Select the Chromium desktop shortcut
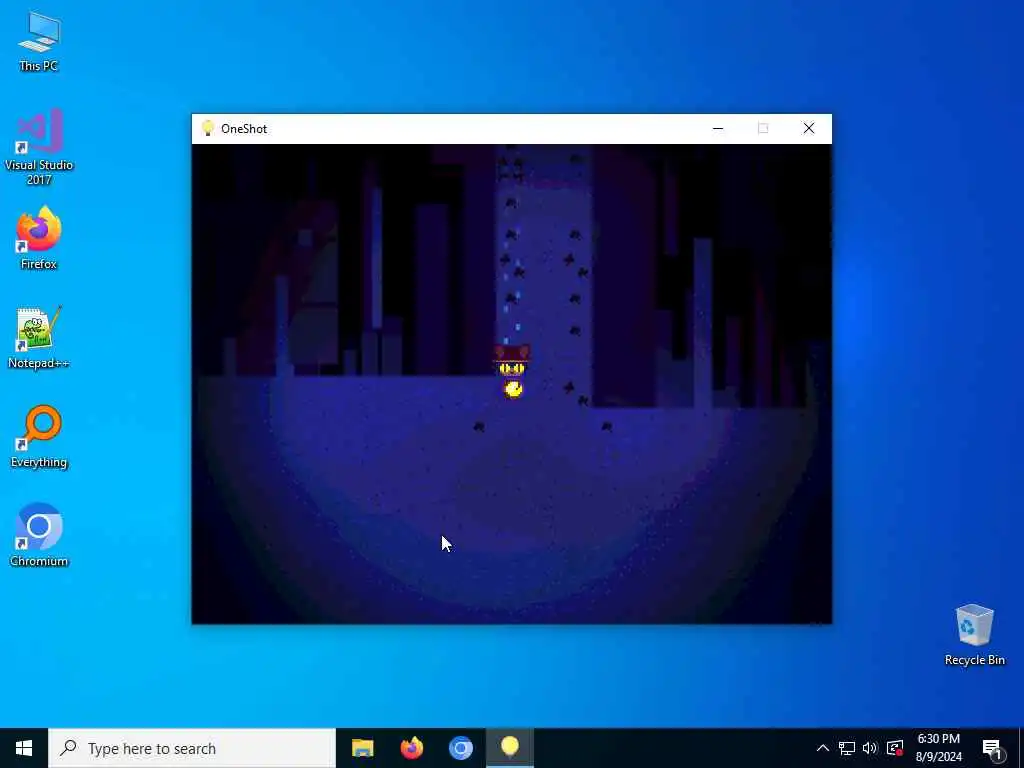1024x768 pixels. tap(39, 535)
